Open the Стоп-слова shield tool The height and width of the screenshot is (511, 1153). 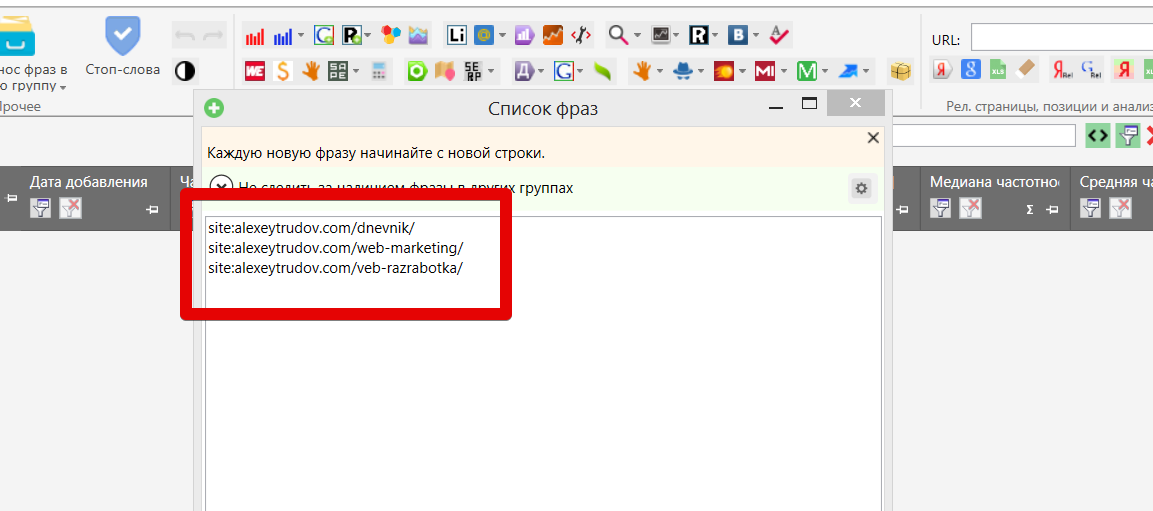122,47
